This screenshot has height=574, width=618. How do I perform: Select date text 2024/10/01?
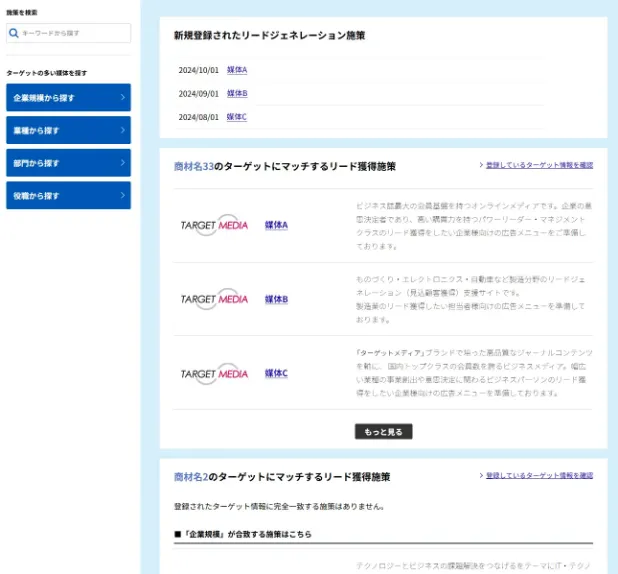pos(199,70)
